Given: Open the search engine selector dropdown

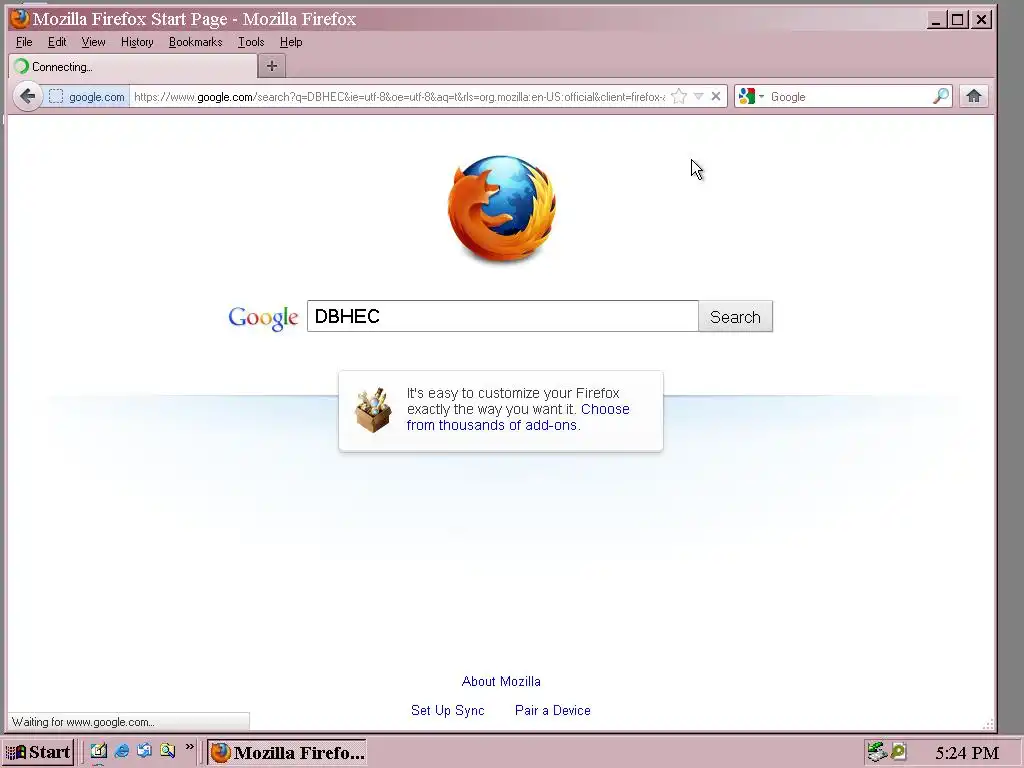Looking at the screenshot, I should (751, 97).
